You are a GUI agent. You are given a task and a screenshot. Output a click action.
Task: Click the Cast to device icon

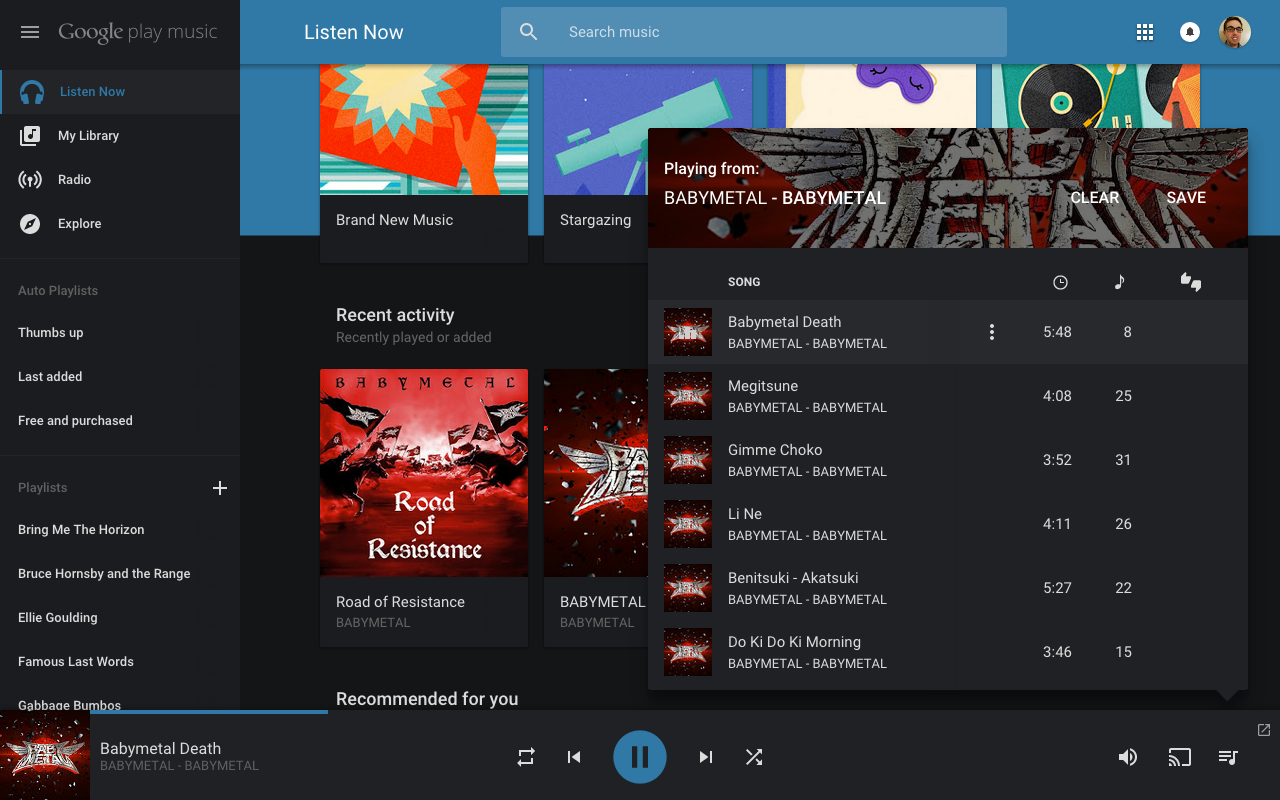[x=1180, y=757]
